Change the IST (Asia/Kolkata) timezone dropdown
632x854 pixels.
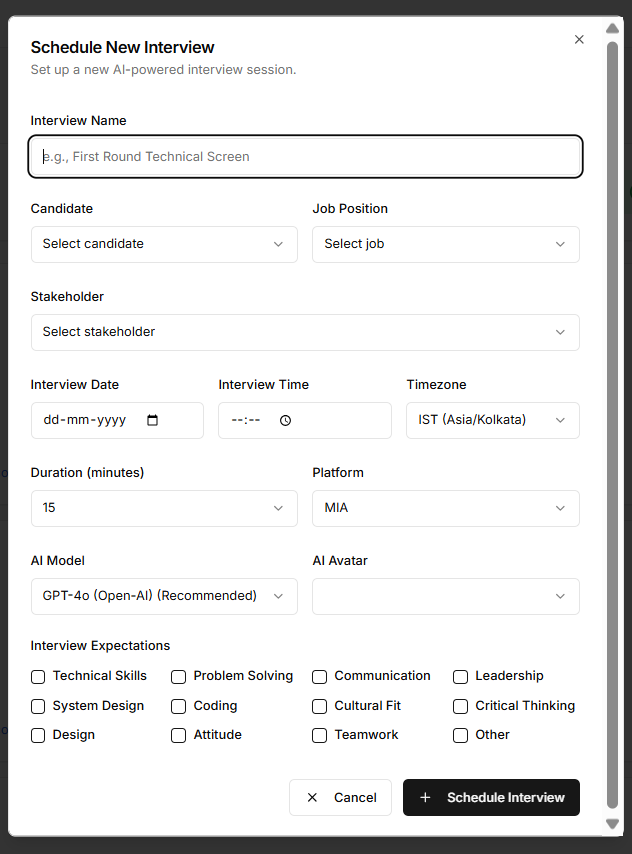[x=492, y=420]
